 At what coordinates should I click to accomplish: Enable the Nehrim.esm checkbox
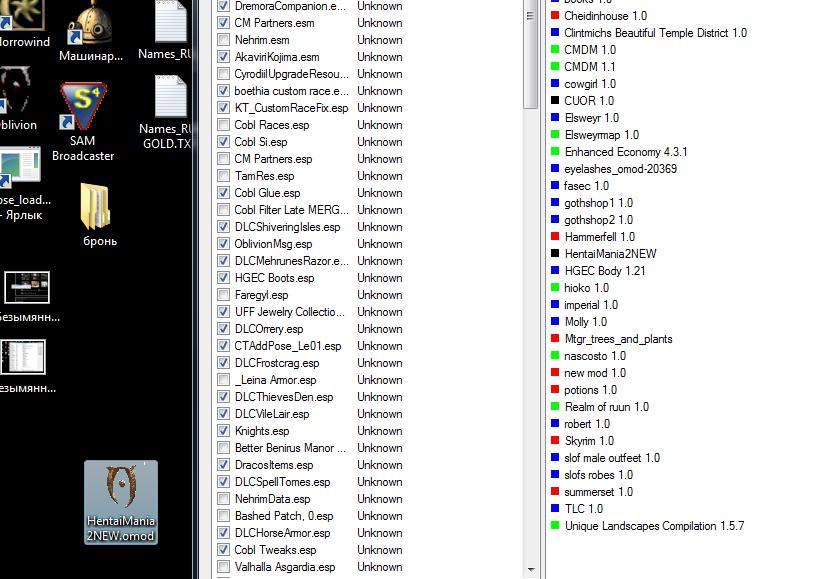click(x=224, y=40)
